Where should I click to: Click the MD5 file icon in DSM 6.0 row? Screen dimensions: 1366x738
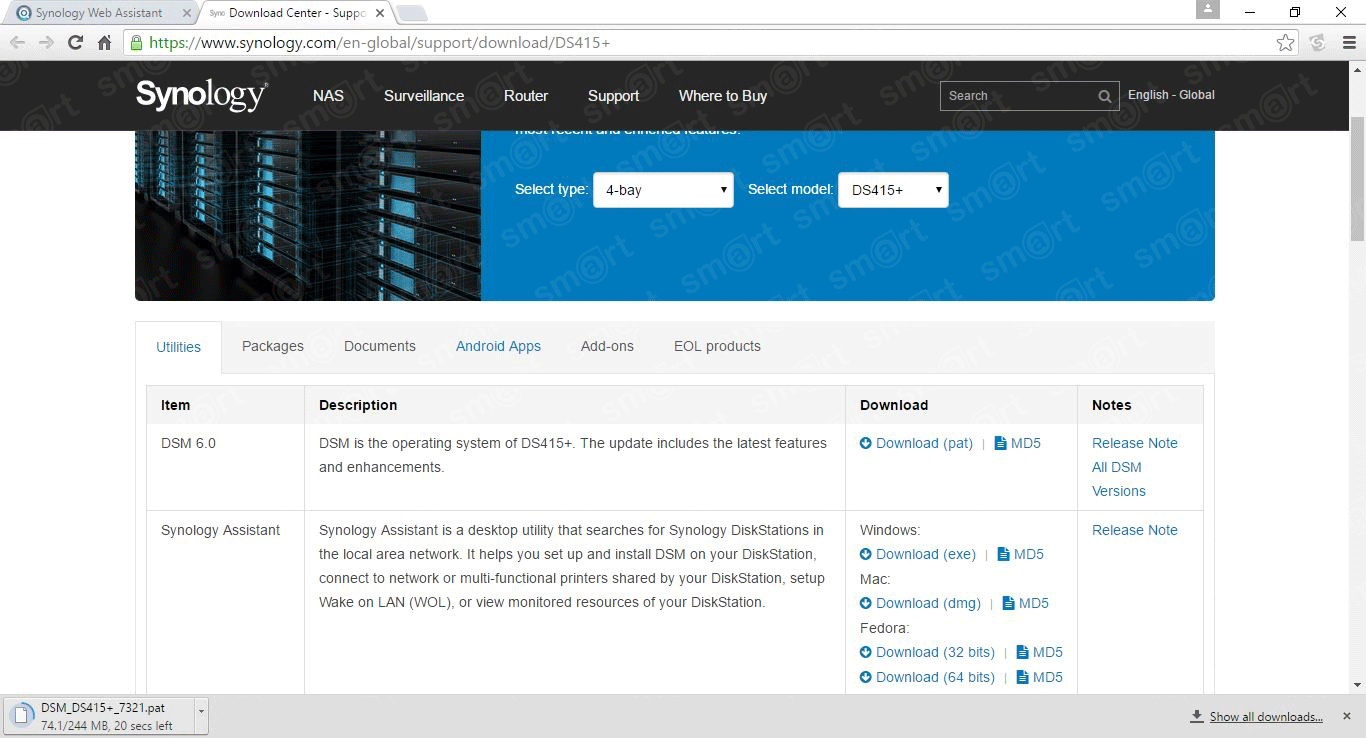pyautogui.click(x=1000, y=443)
